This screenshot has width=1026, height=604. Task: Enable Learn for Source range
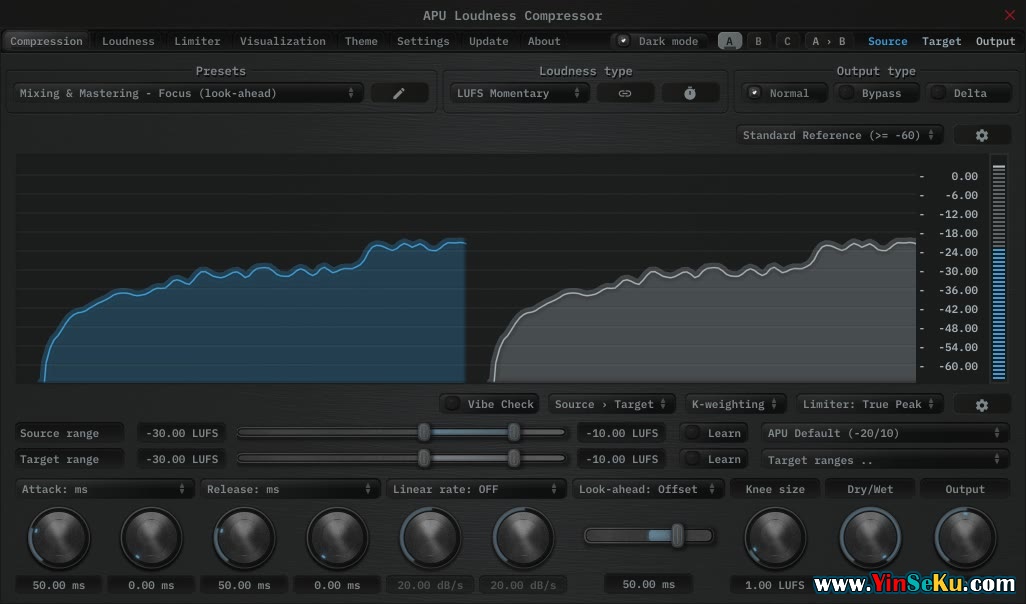coord(713,433)
